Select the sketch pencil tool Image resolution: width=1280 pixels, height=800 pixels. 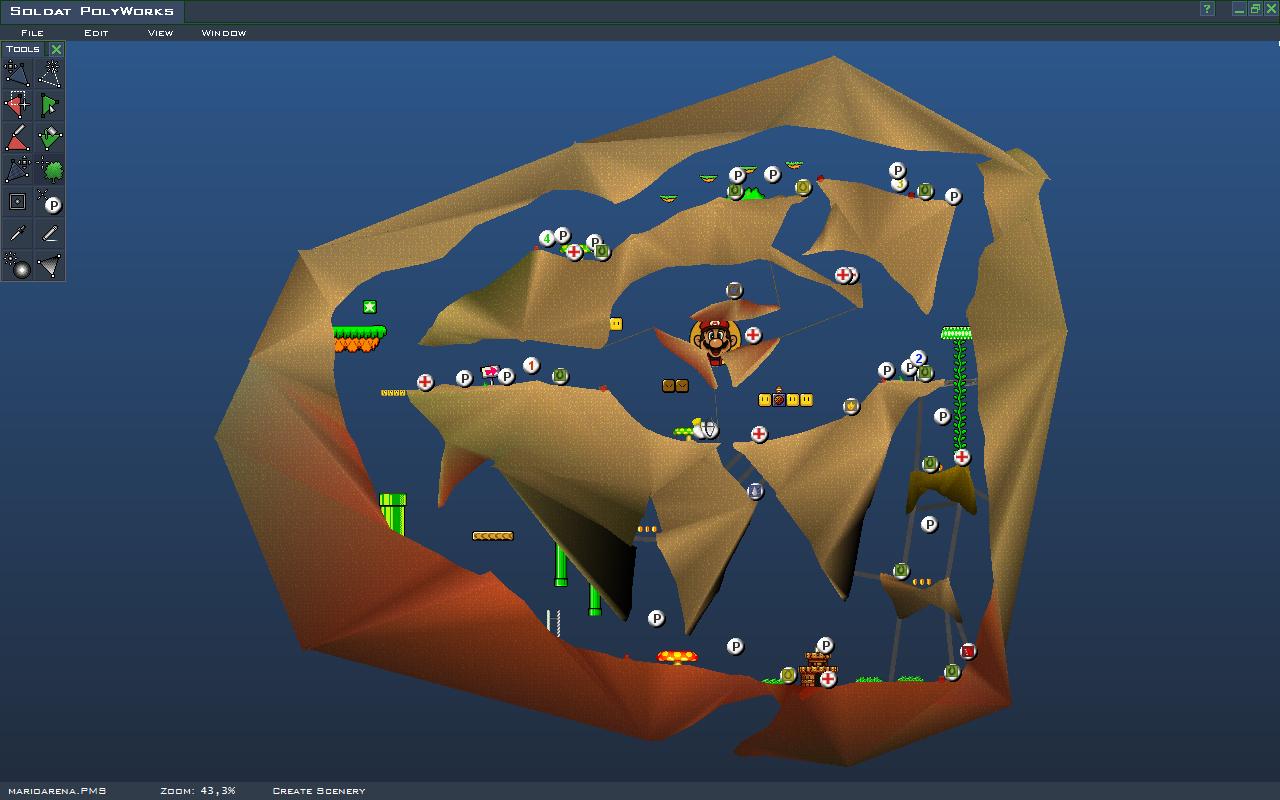49,234
